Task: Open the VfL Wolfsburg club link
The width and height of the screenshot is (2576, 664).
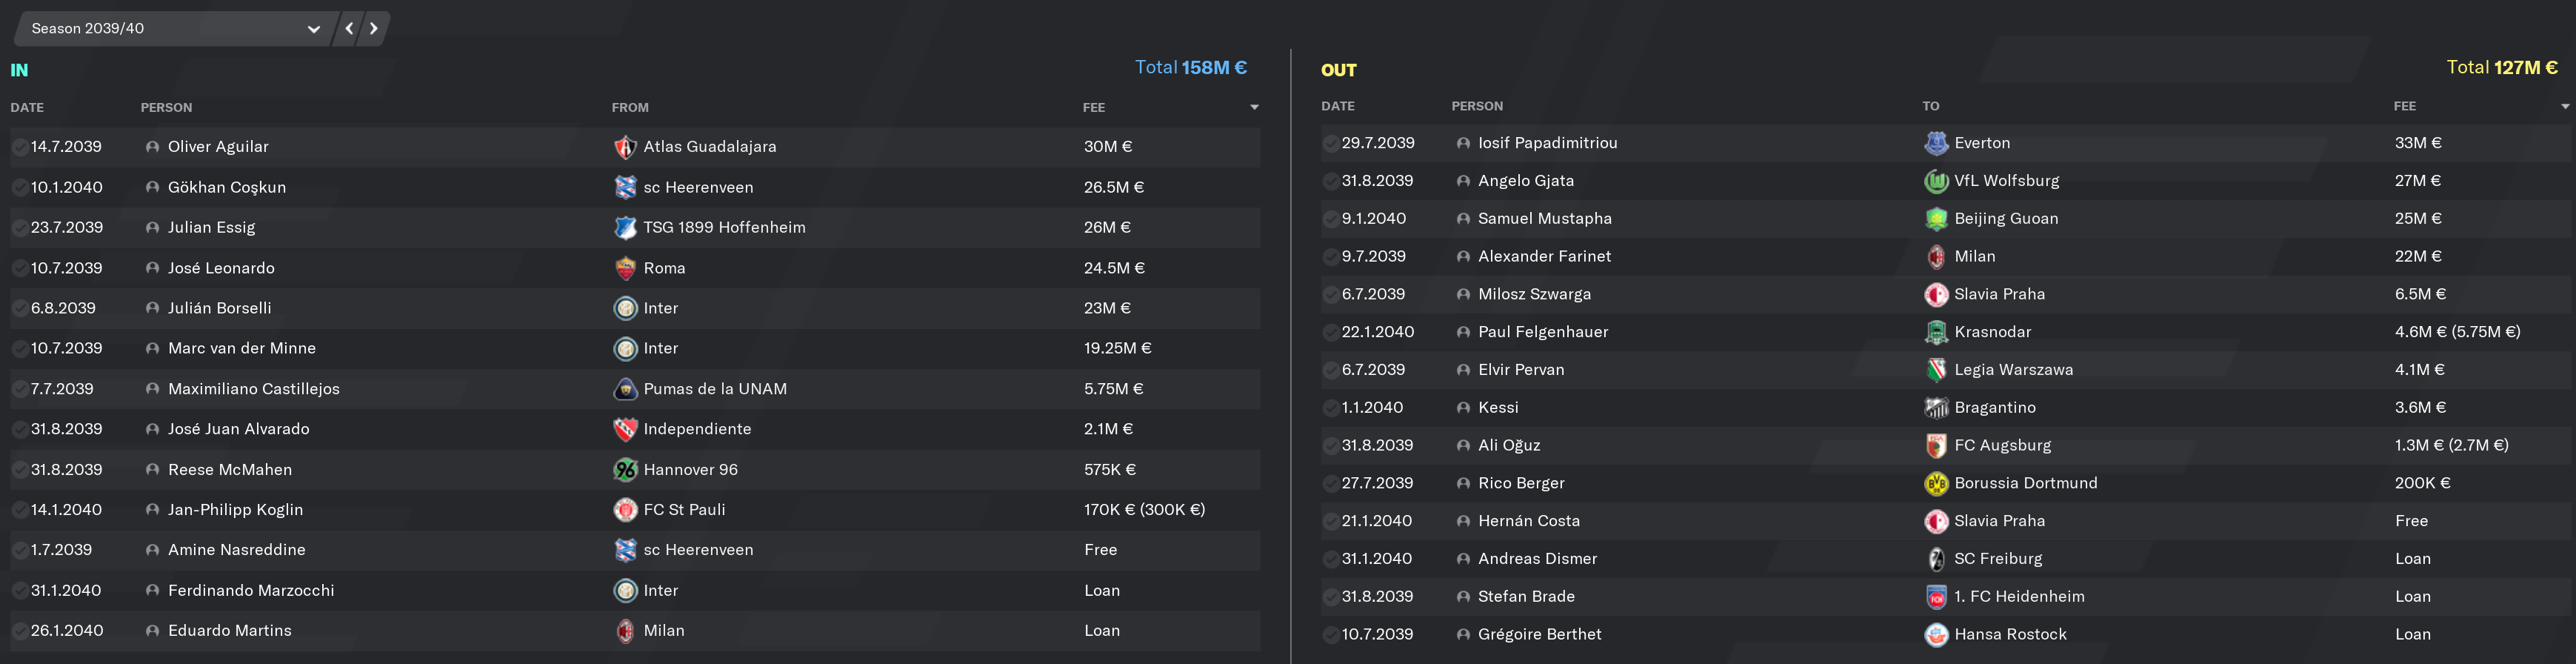Action: click(x=2006, y=181)
